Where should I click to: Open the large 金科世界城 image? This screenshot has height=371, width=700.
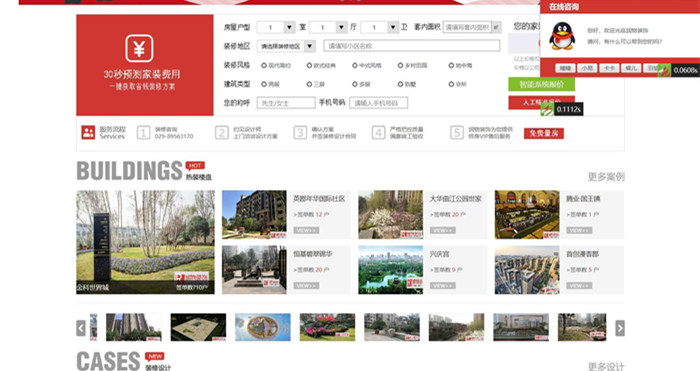pos(146,242)
